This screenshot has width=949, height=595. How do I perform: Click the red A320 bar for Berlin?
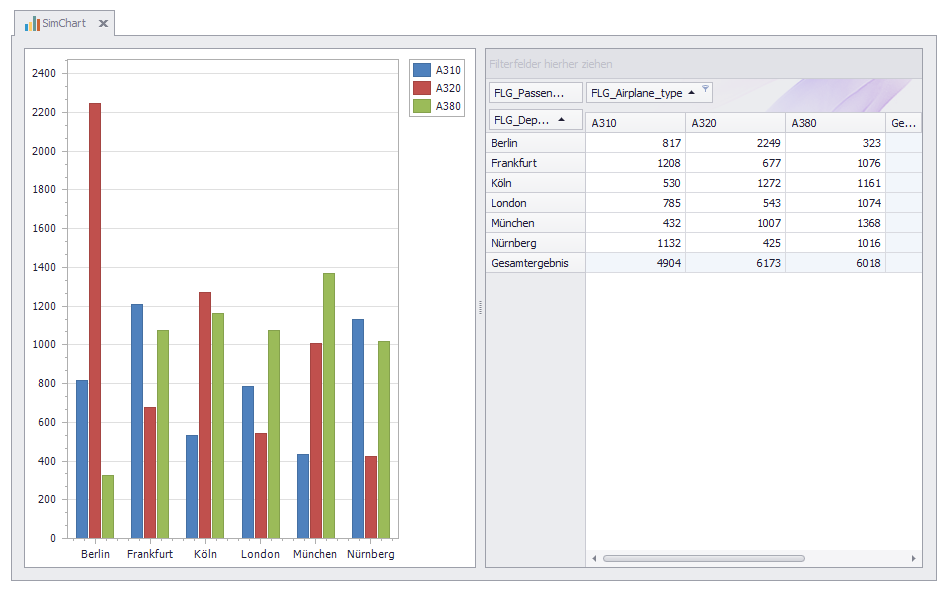pyautogui.click(x=95, y=320)
